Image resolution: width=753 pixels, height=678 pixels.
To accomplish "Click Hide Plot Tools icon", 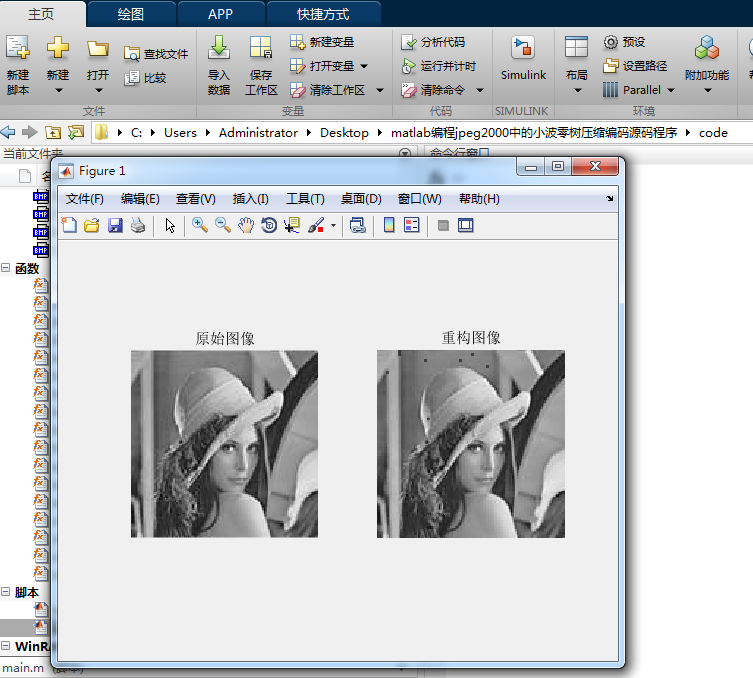I will 443,225.
